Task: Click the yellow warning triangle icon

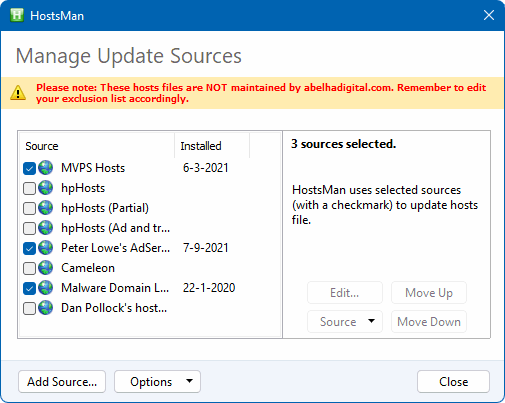Action: coord(18,93)
